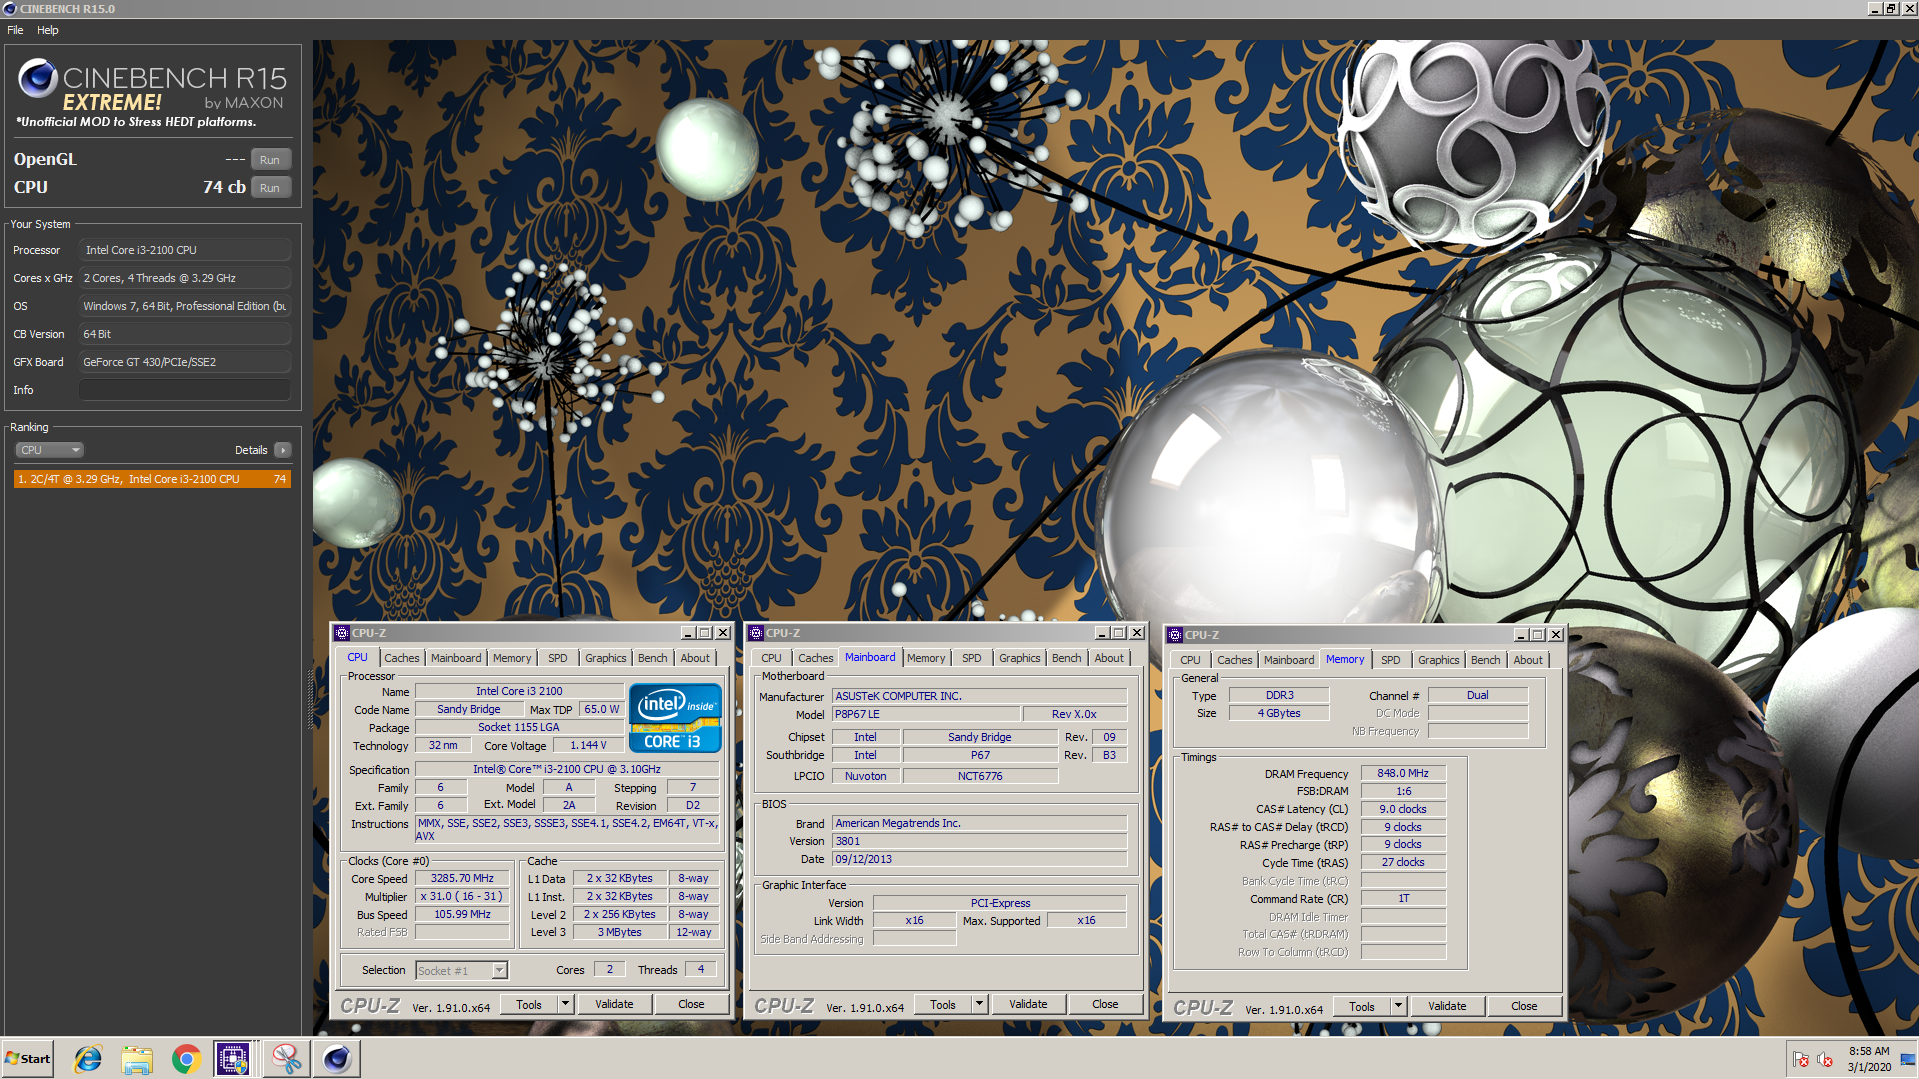The height and width of the screenshot is (1079, 1919).
Task: Open the Windows Start button
Action: (28, 1059)
